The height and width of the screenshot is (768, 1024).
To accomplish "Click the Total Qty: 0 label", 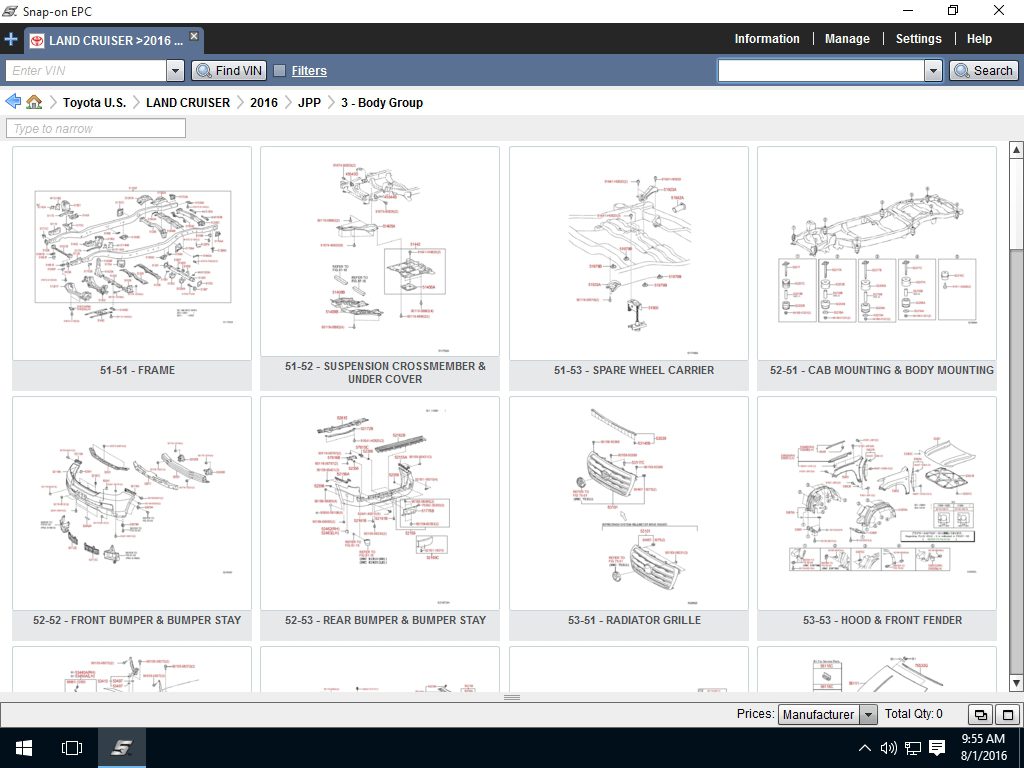I will [x=914, y=714].
